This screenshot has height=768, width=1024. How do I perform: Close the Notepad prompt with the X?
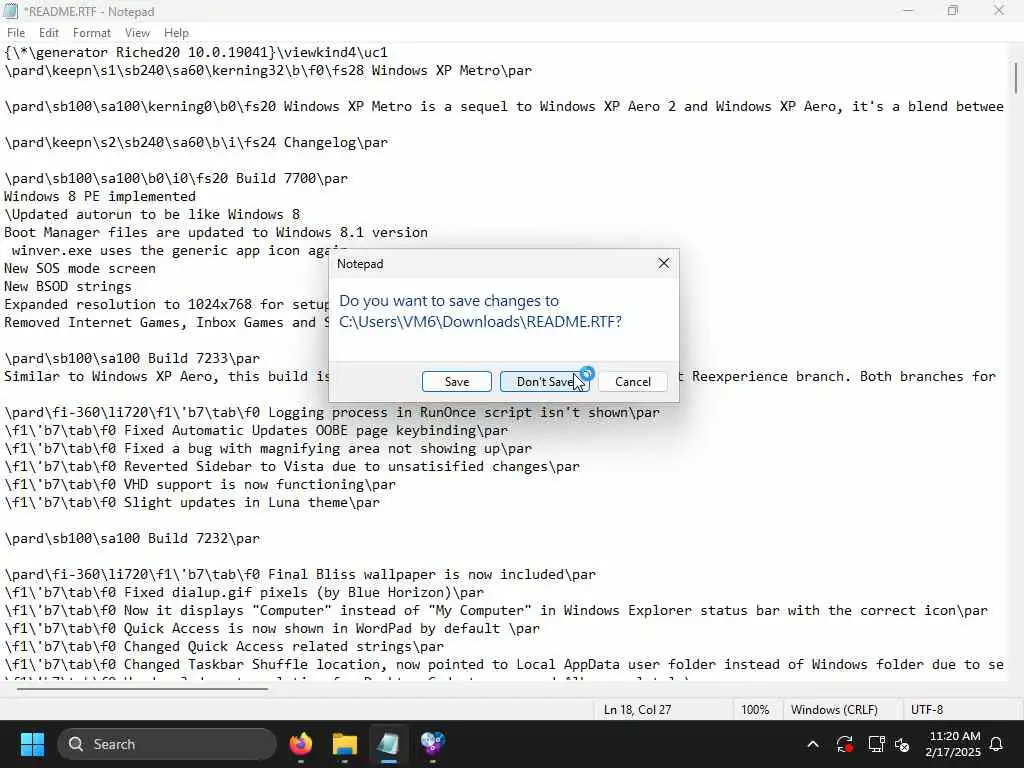tap(664, 263)
